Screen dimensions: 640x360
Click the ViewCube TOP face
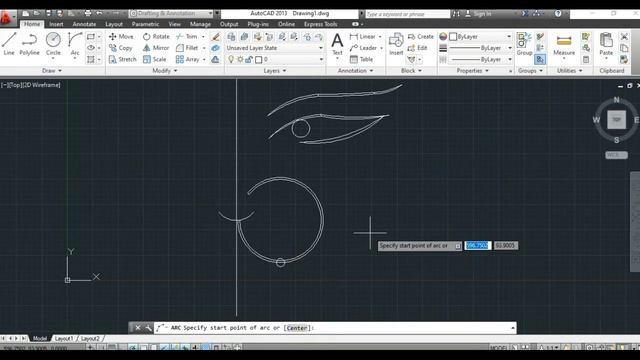click(x=616, y=120)
